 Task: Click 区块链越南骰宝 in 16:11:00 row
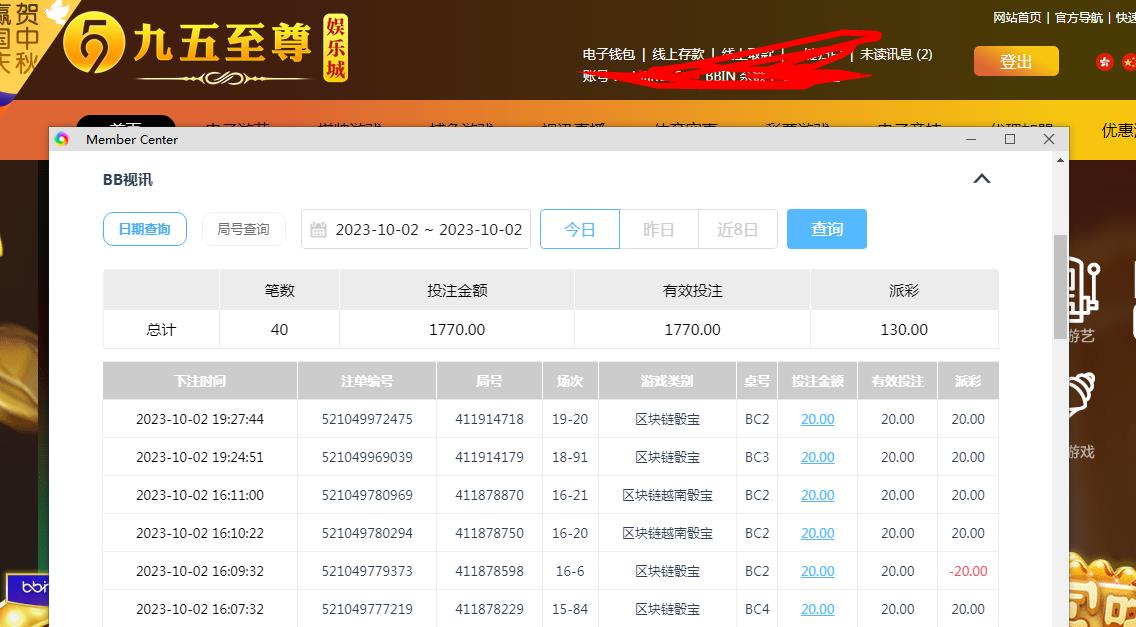667,495
